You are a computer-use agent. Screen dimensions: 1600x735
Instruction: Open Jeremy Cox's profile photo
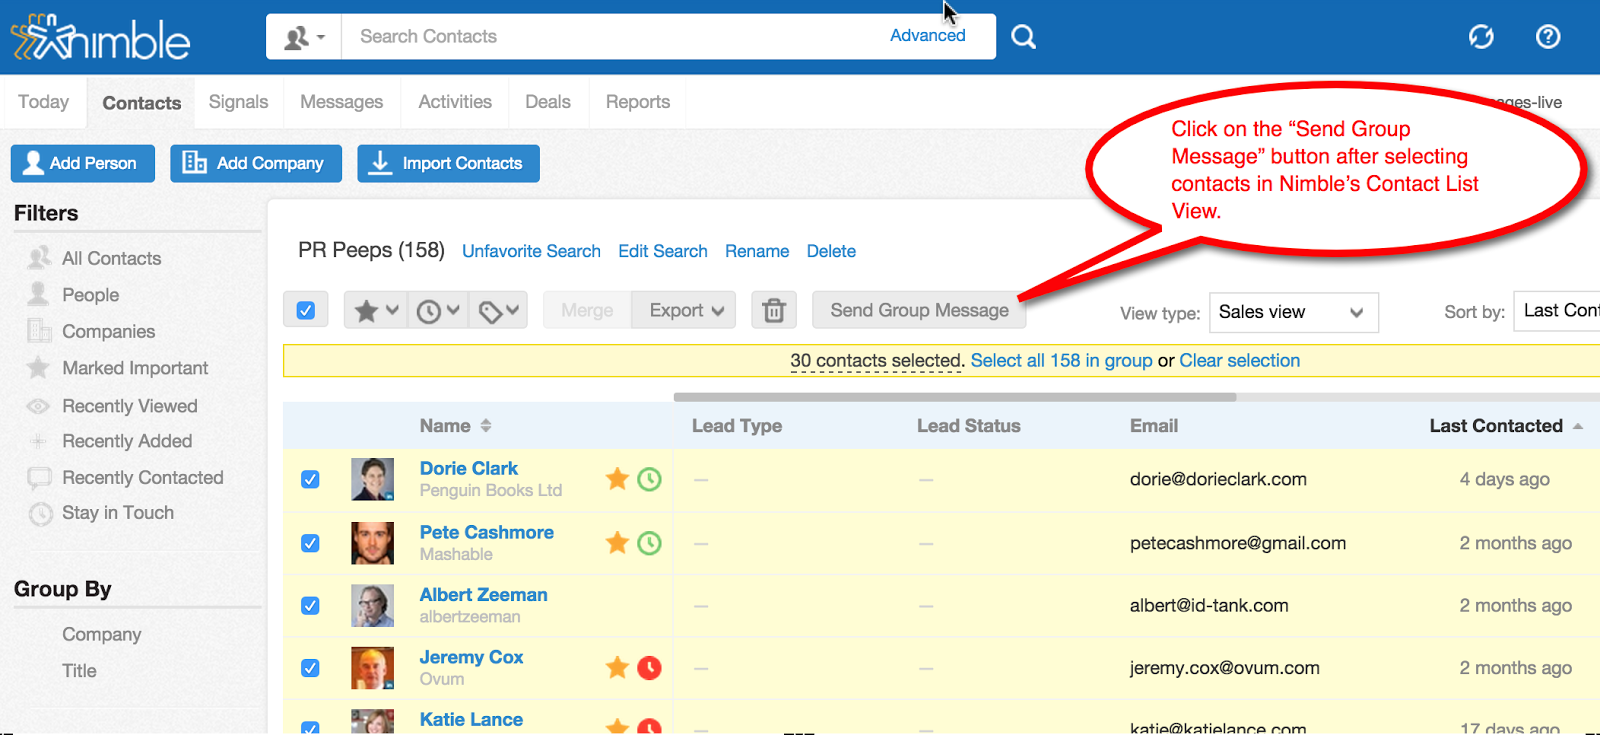pyautogui.click(x=372, y=668)
